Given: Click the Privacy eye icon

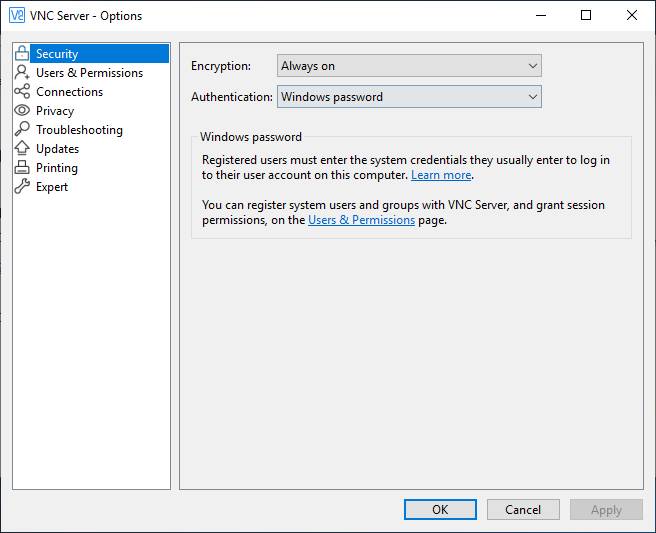Looking at the screenshot, I should click(x=22, y=110).
